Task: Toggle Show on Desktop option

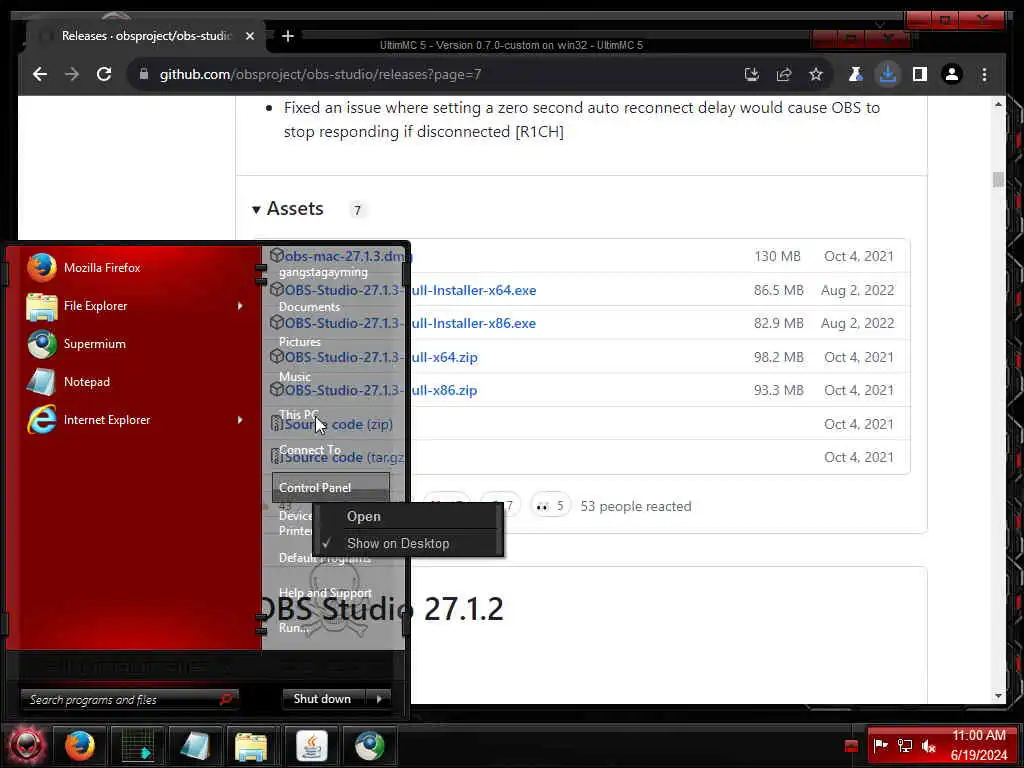Action: 408,543
